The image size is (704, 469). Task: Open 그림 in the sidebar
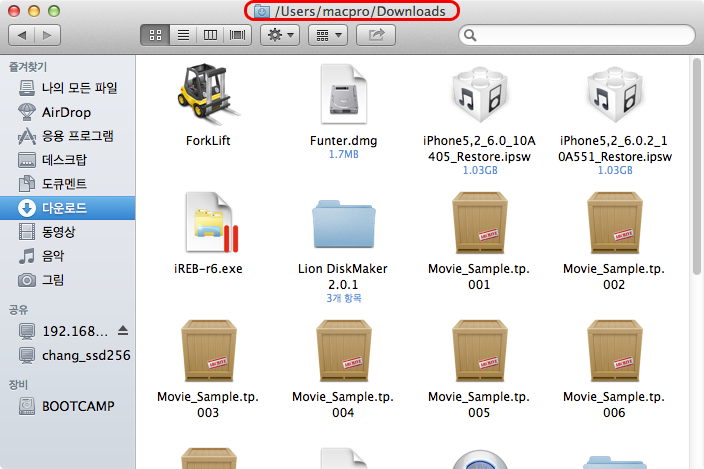(67, 280)
